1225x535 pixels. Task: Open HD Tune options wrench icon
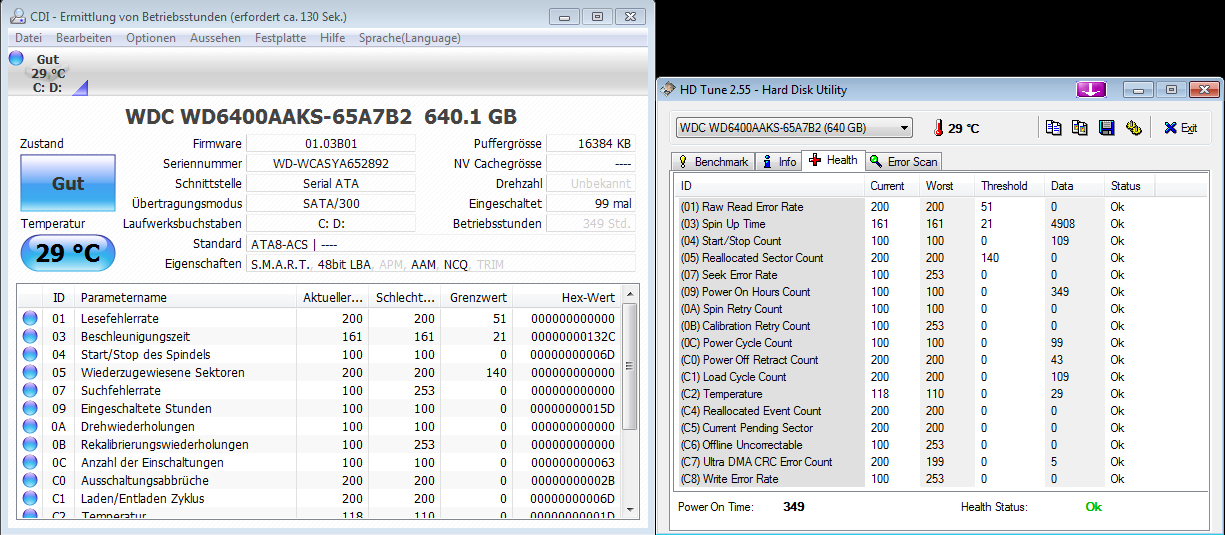[1133, 128]
